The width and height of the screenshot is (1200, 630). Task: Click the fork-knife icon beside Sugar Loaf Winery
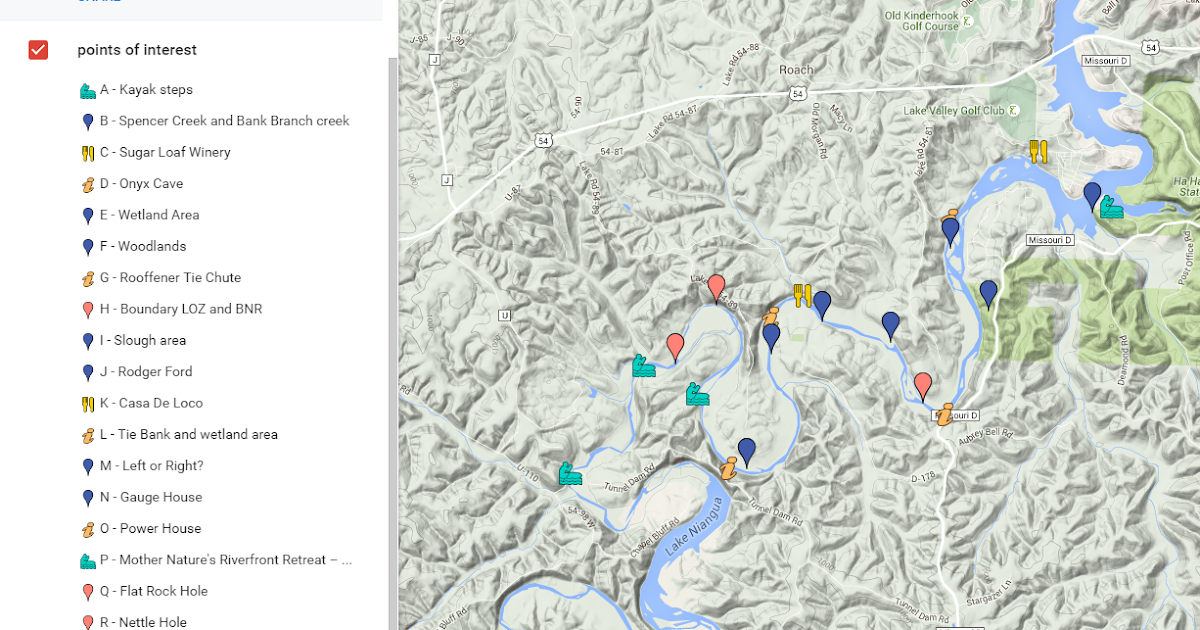click(x=88, y=153)
